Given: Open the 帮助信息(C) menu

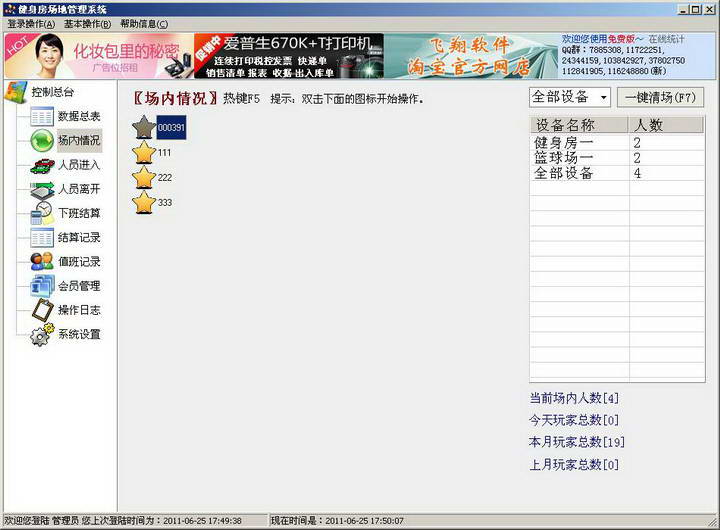Looking at the screenshot, I should pyautogui.click(x=144, y=24).
